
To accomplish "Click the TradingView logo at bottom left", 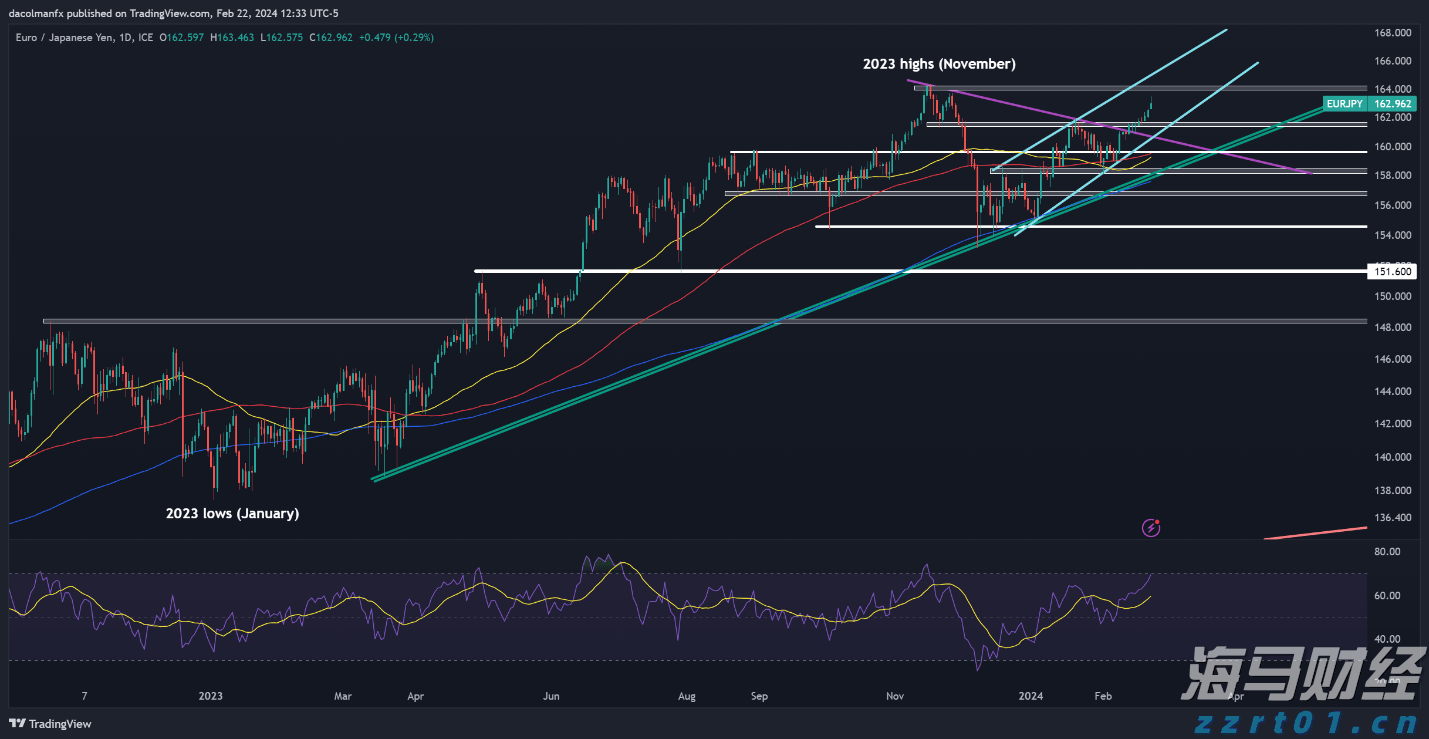I will point(50,724).
